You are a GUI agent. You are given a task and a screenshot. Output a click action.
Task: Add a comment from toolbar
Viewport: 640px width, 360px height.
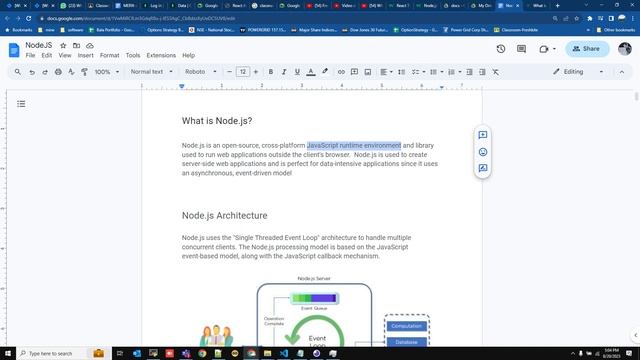tap(354, 72)
